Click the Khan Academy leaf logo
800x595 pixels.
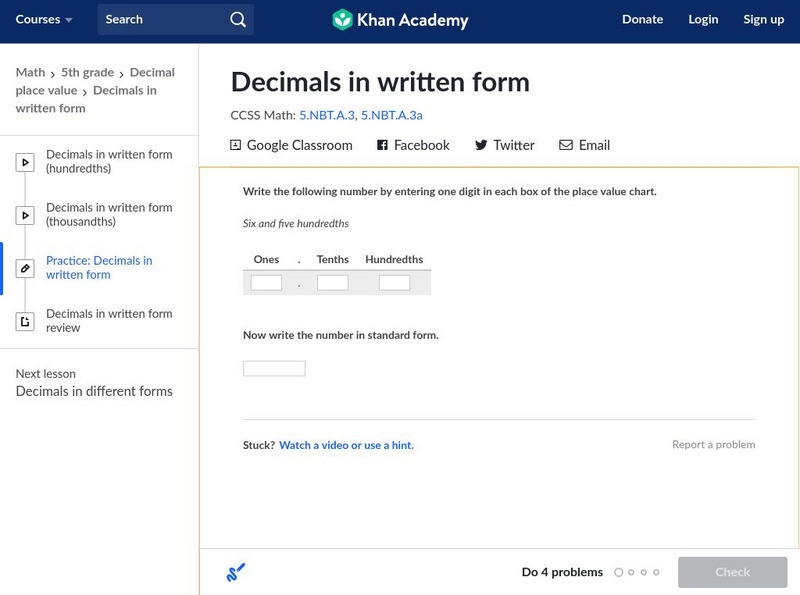[x=344, y=19]
